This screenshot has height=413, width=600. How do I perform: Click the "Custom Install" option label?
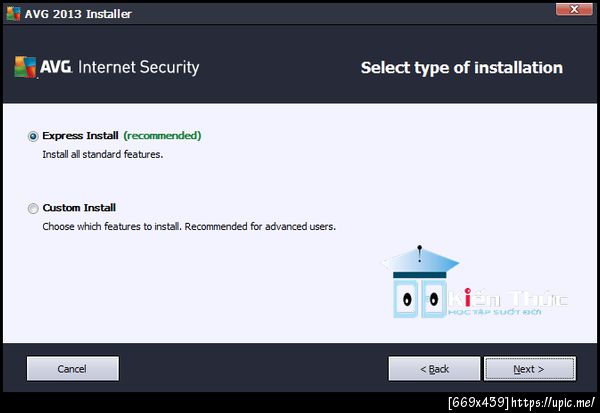(79, 208)
